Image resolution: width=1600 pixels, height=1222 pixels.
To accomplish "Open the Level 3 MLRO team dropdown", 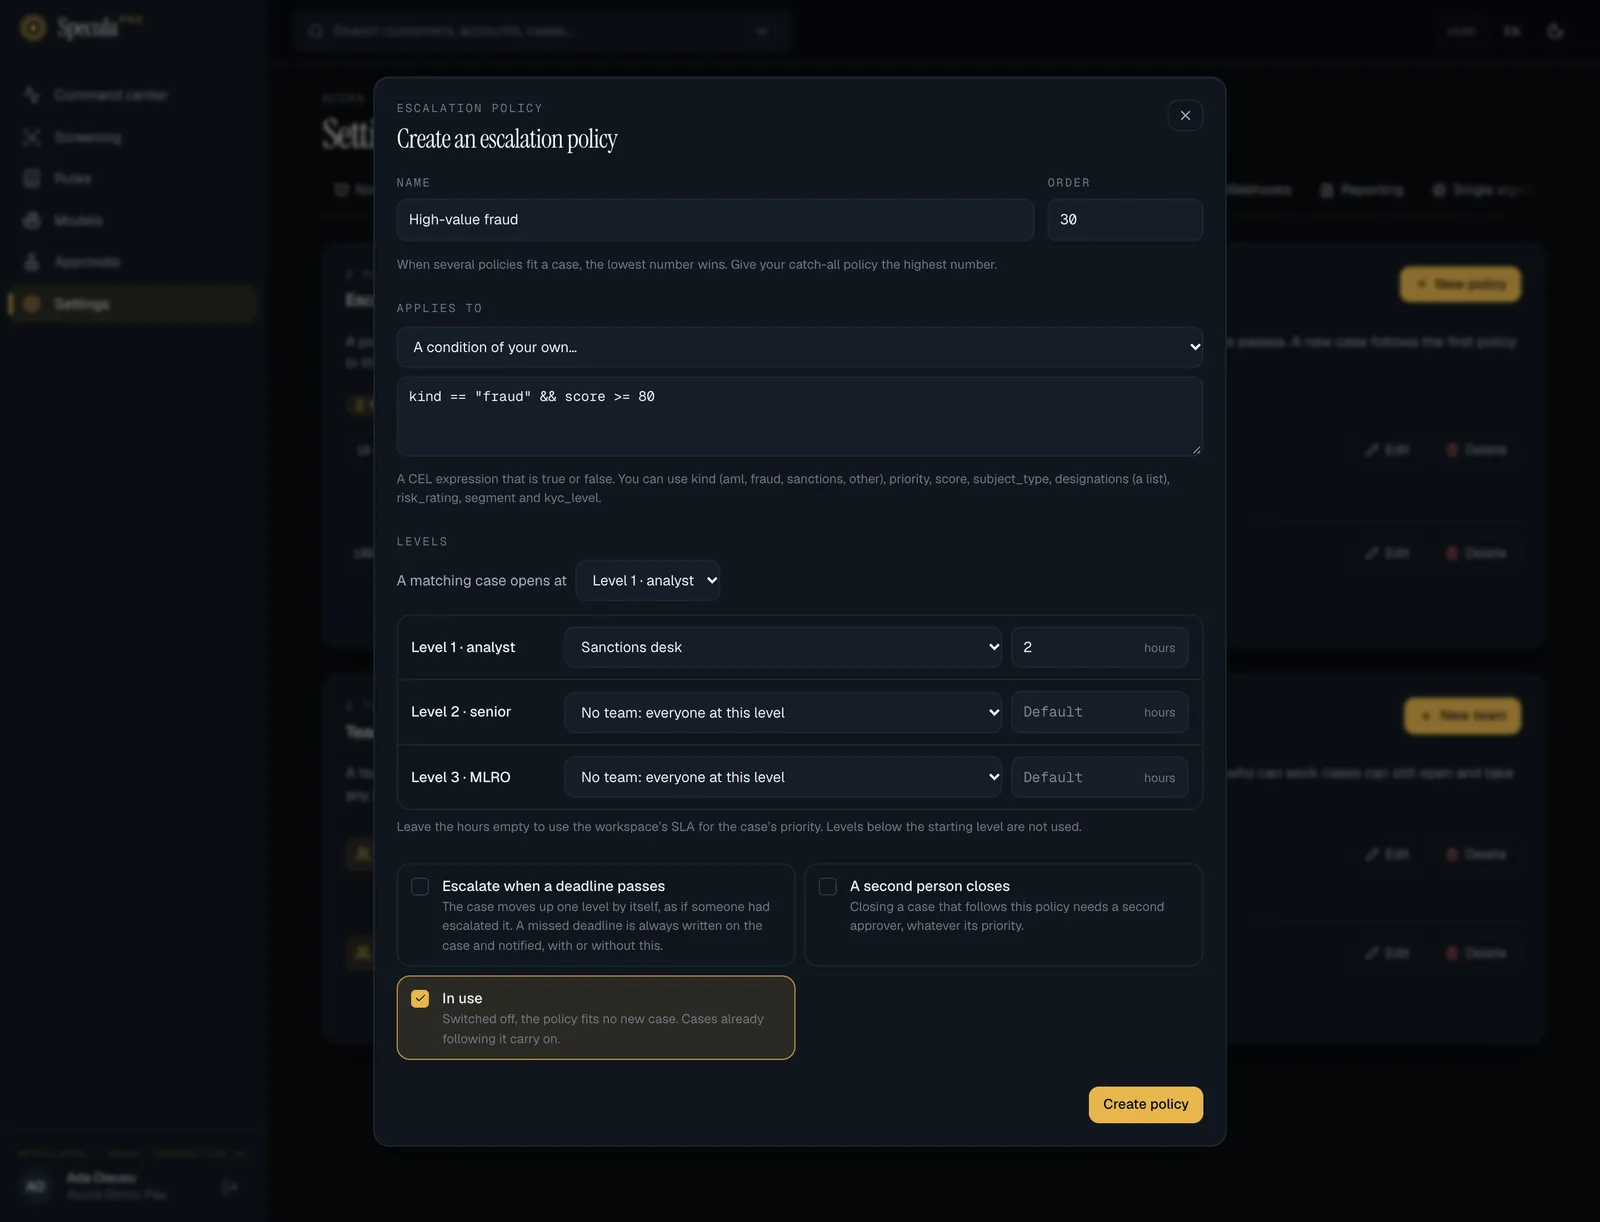I will tap(783, 777).
